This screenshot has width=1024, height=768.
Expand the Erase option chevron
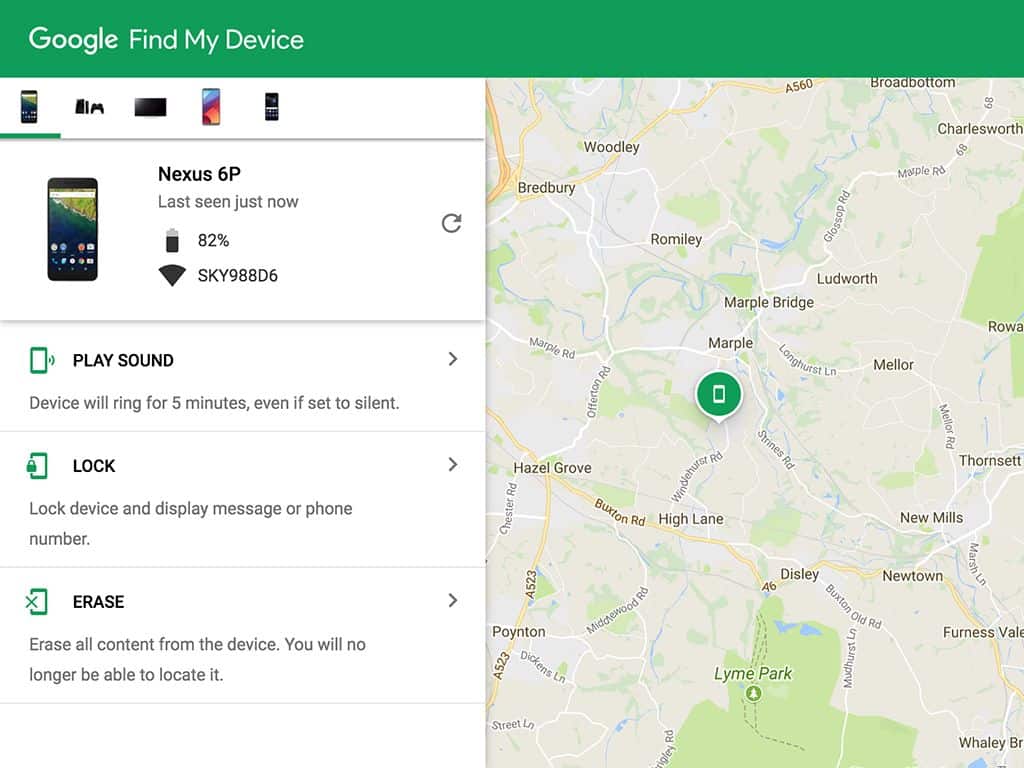pos(453,601)
